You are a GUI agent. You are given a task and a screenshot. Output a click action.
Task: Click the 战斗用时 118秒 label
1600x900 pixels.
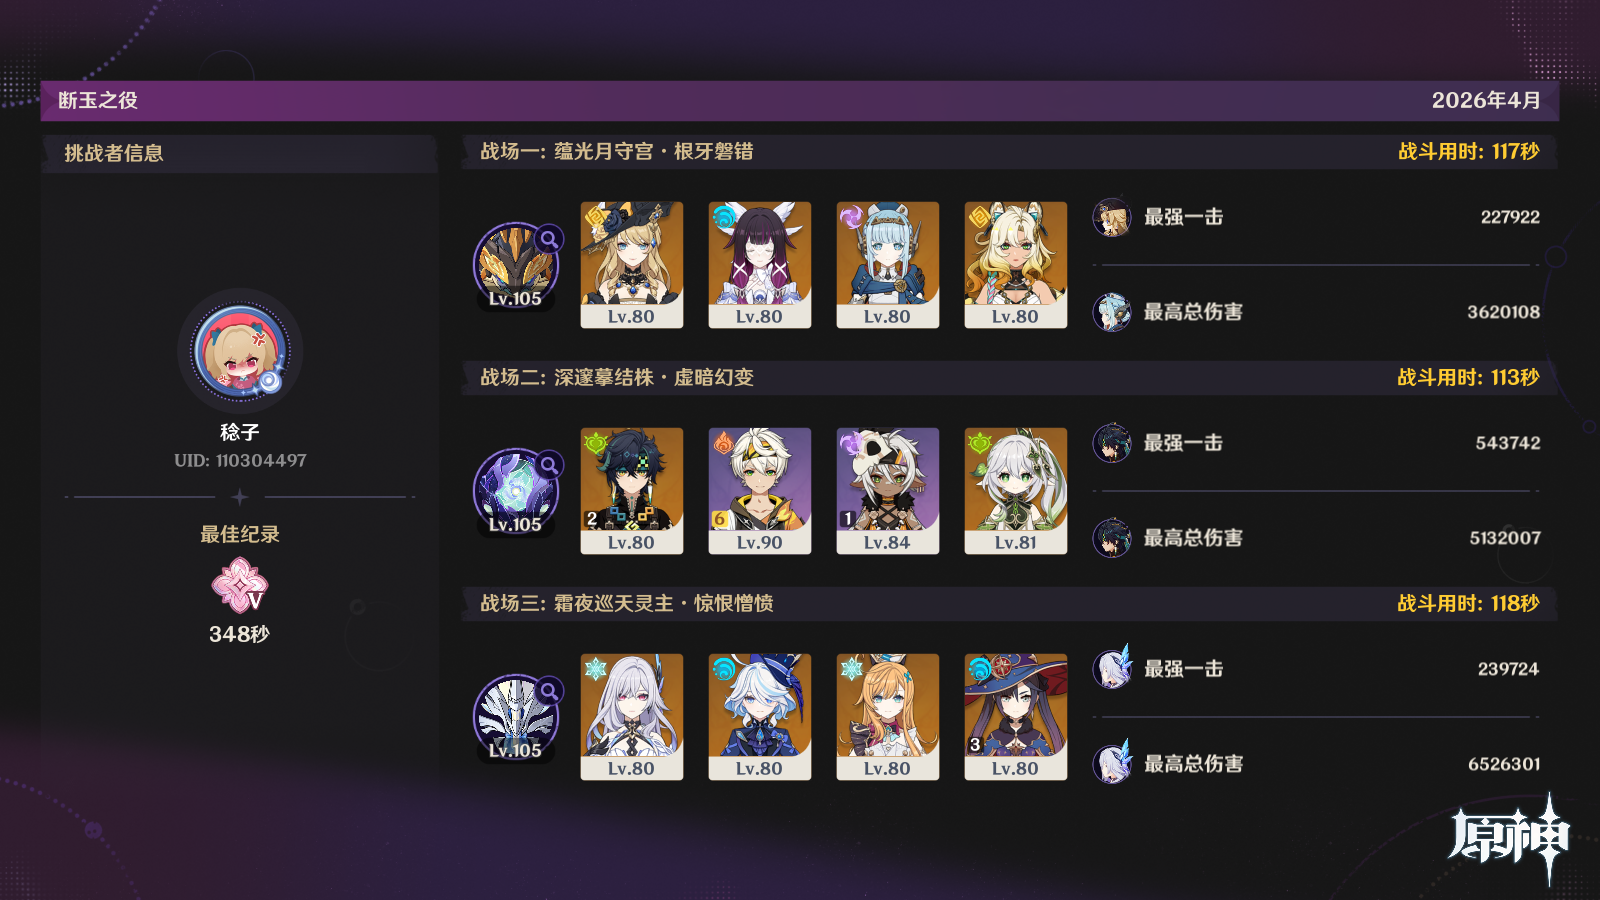1468,604
